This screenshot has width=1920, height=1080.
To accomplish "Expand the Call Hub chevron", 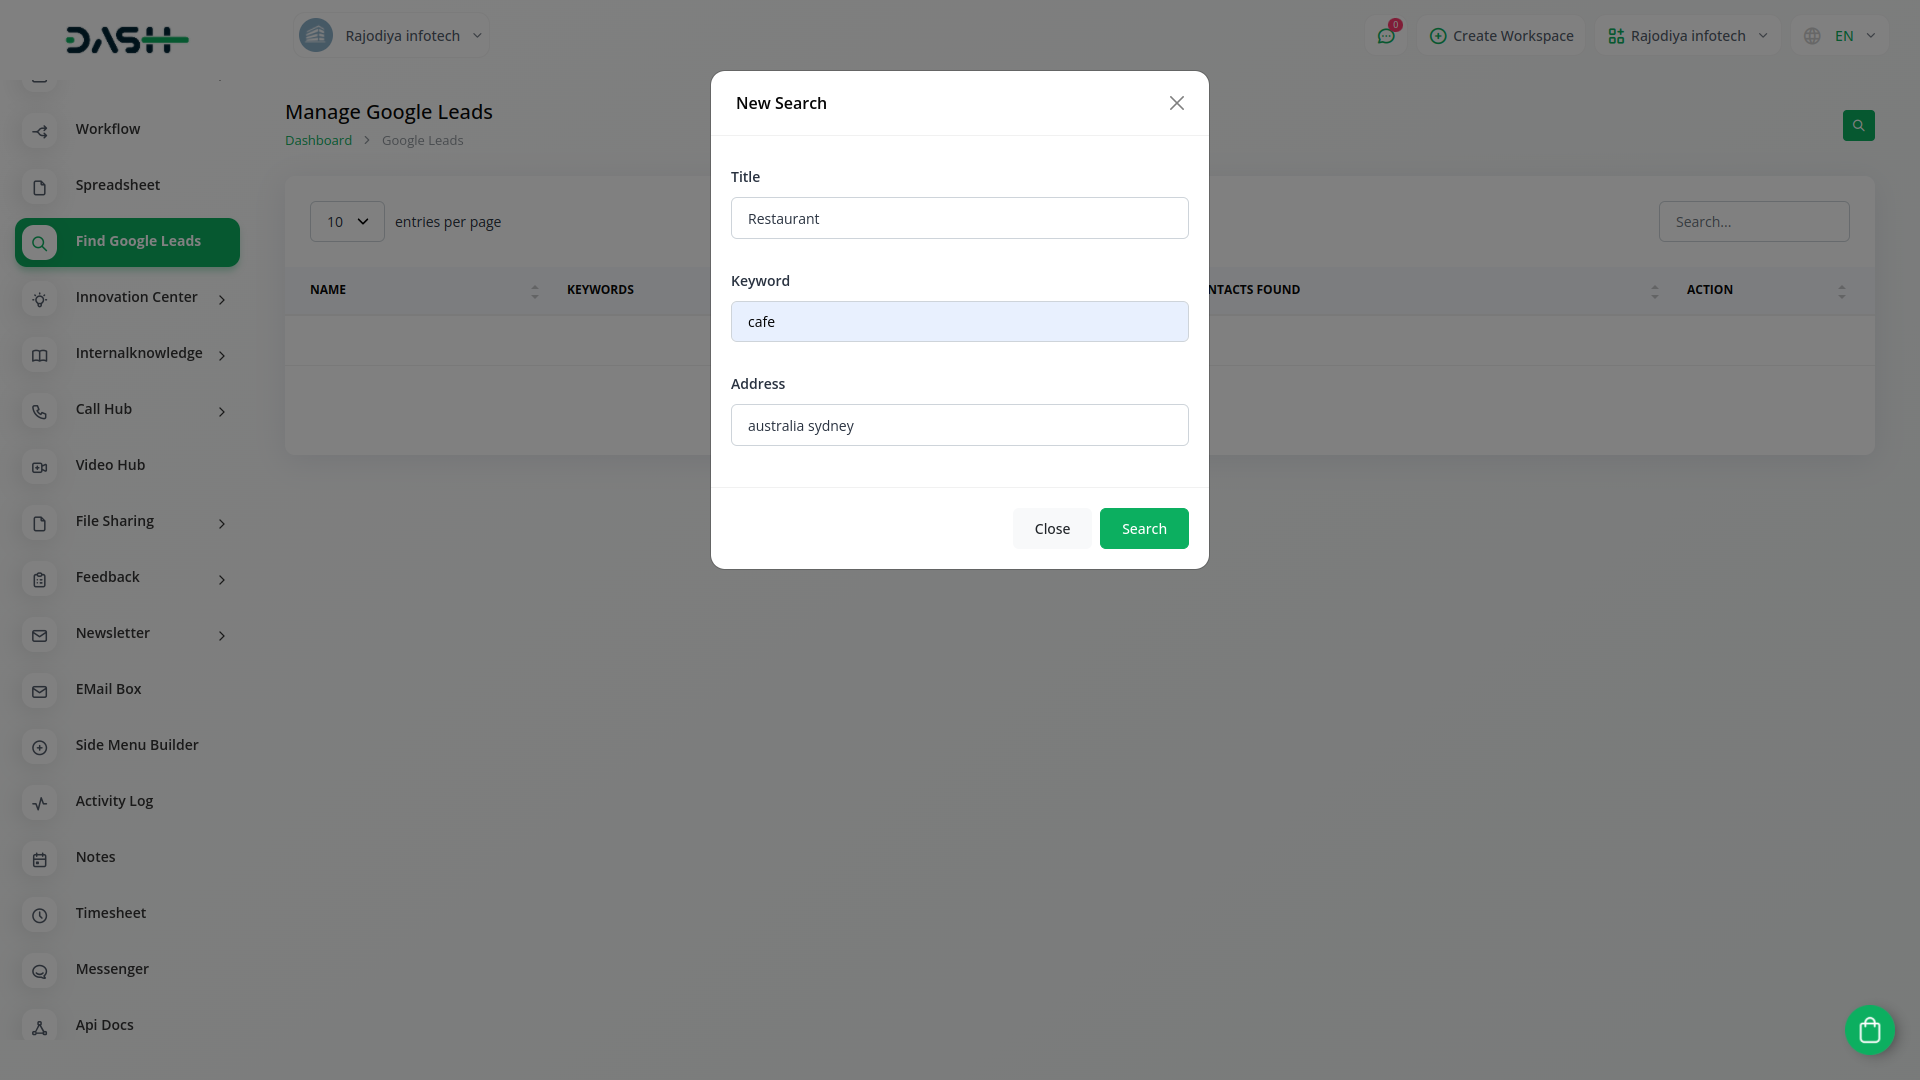I will 222,411.
